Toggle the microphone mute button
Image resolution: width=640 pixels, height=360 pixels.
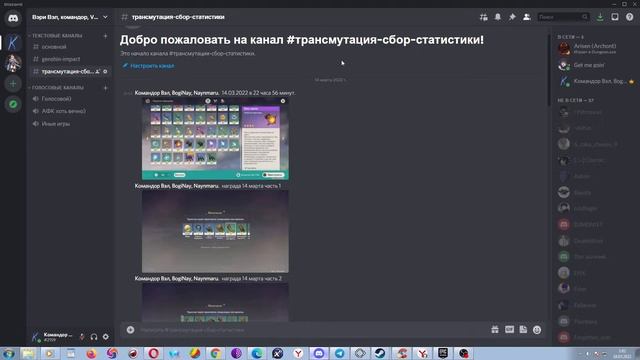82,337
